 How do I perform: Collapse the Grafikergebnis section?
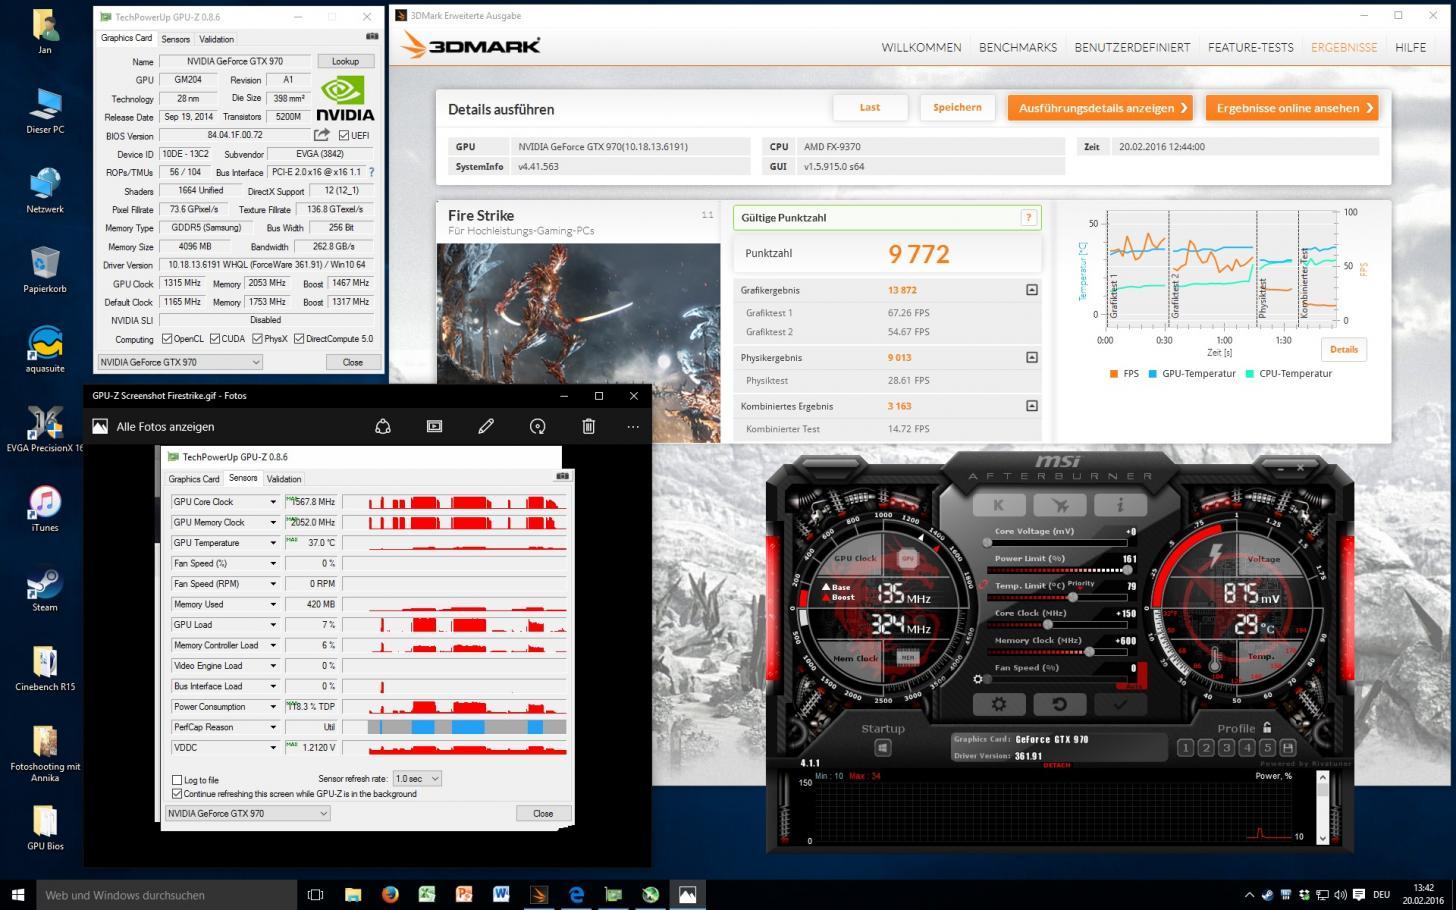point(1031,290)
